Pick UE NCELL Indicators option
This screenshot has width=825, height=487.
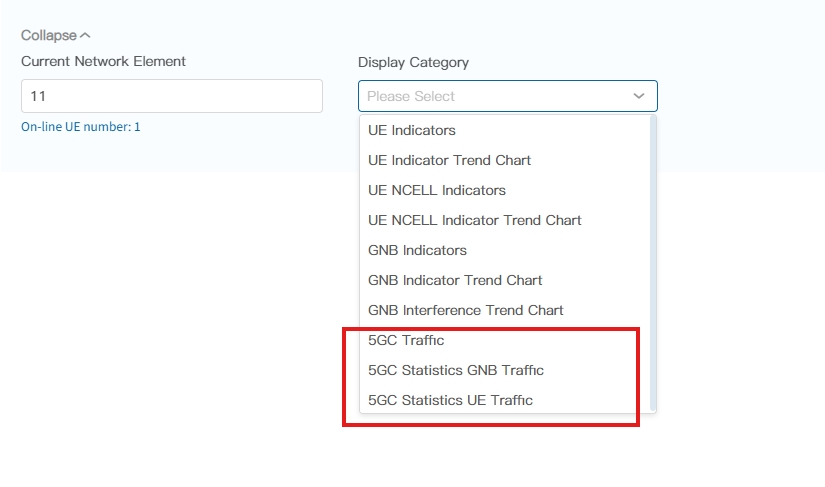point(437,190)
